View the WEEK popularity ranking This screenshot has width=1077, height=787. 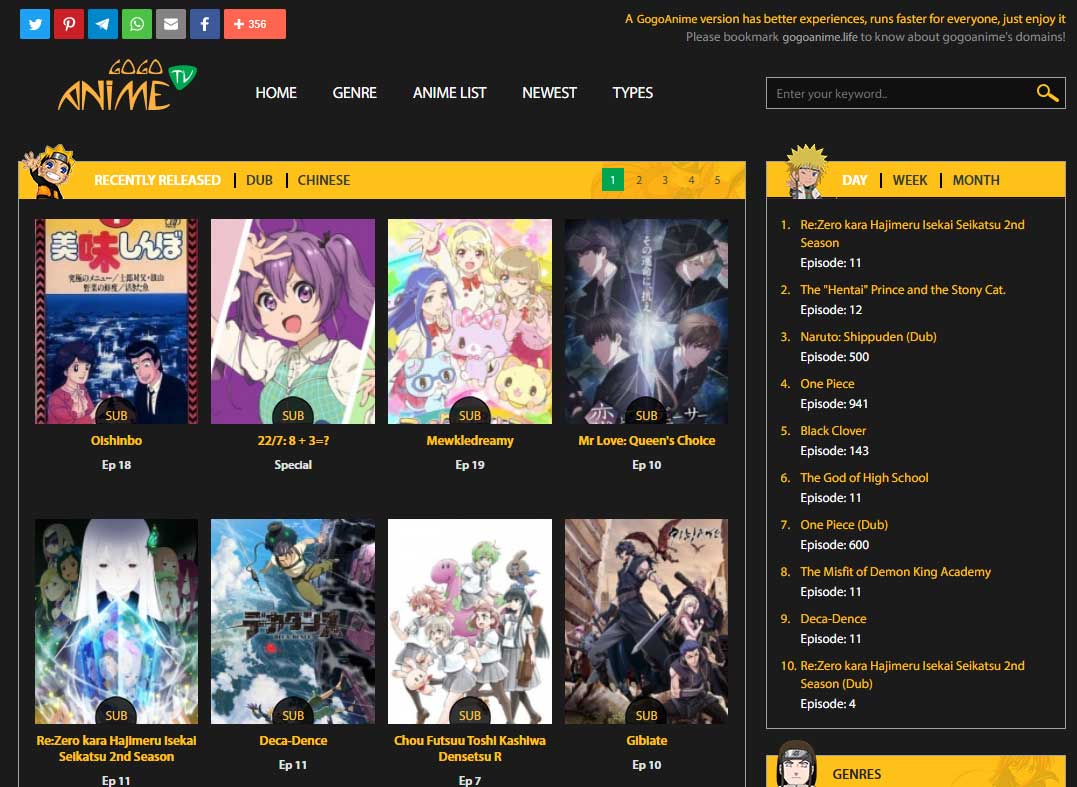tap(909, 180)
